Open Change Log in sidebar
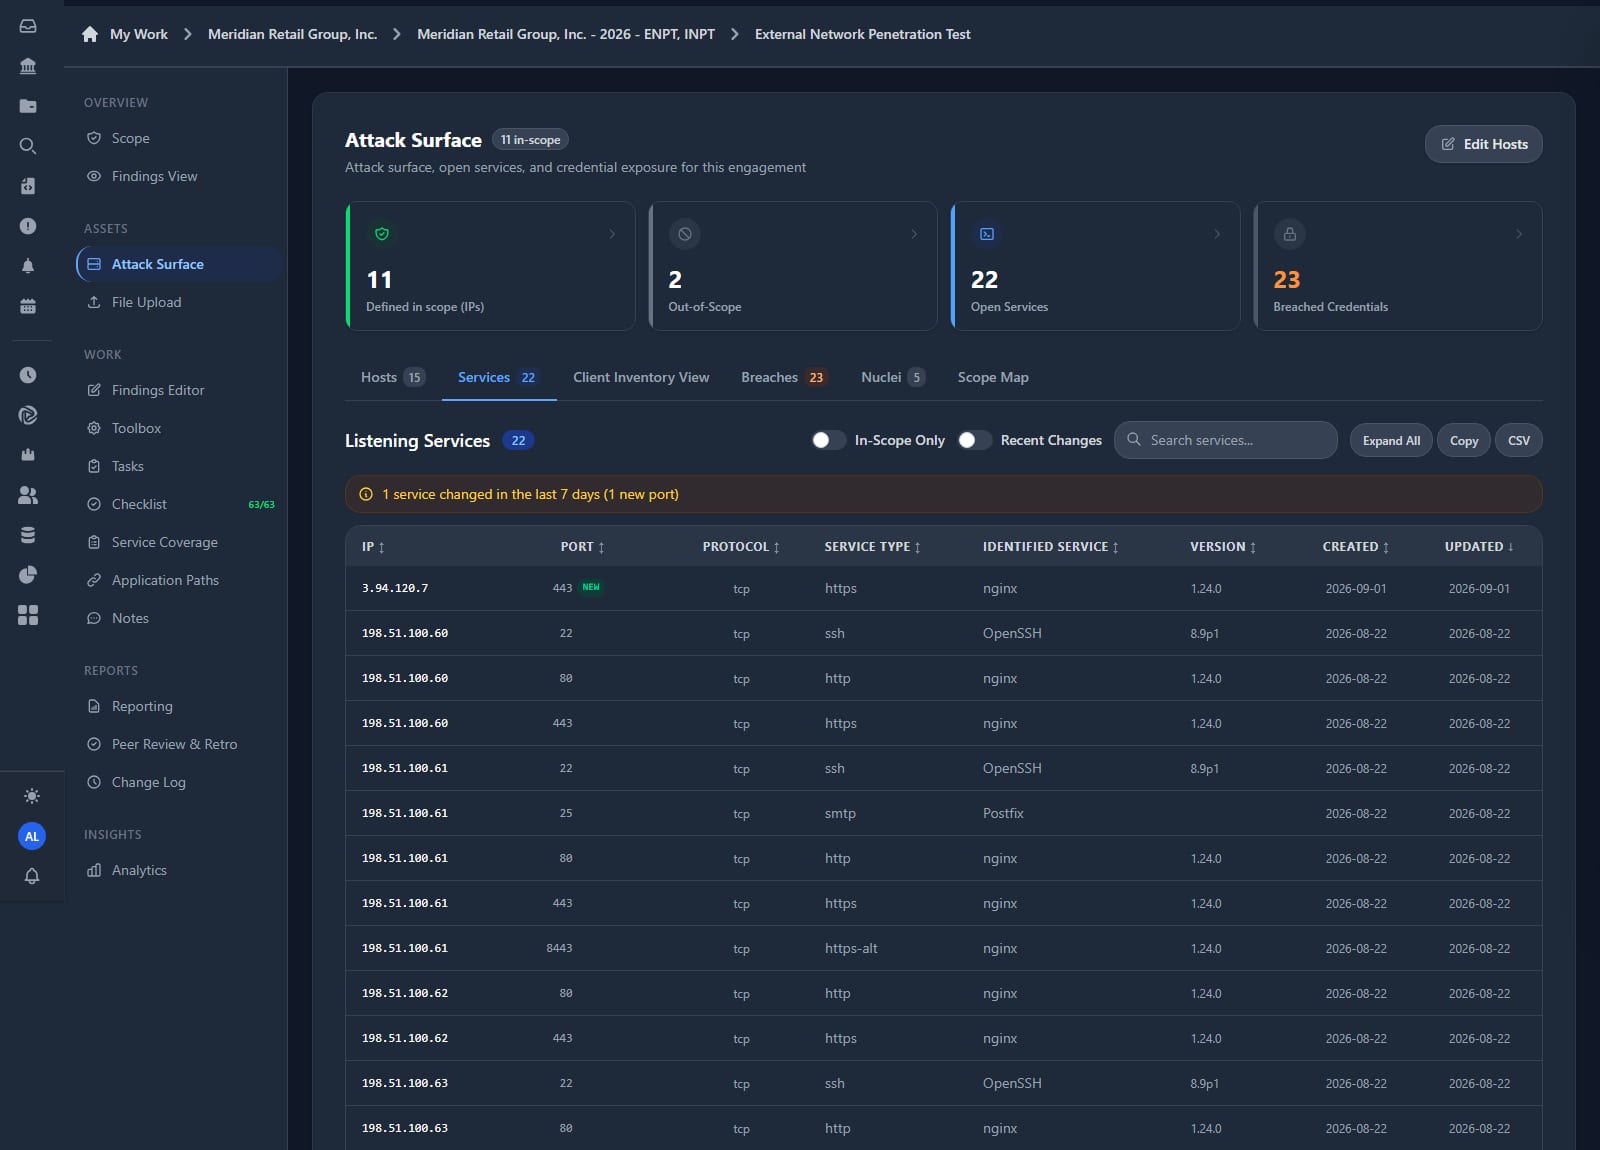 click(x=148, y=782)
